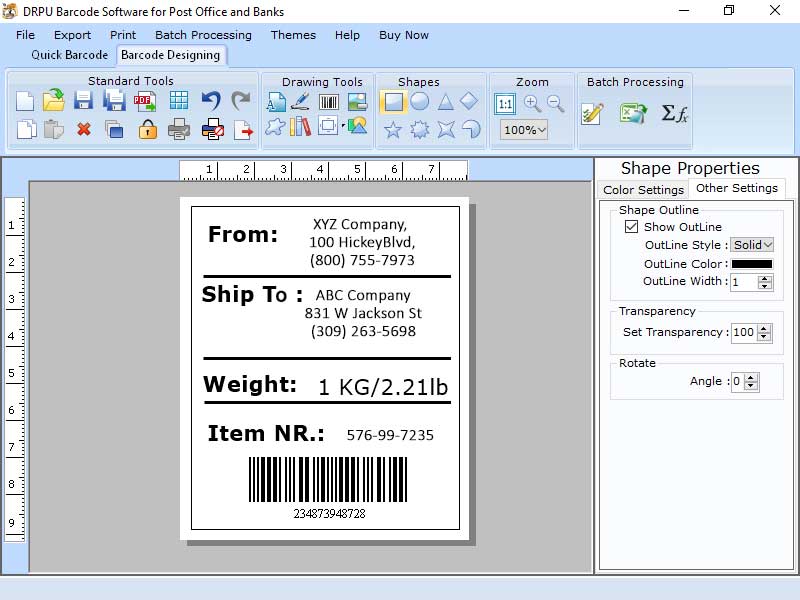
Task: Select the Triangle shape
Action: pos(445,102)
